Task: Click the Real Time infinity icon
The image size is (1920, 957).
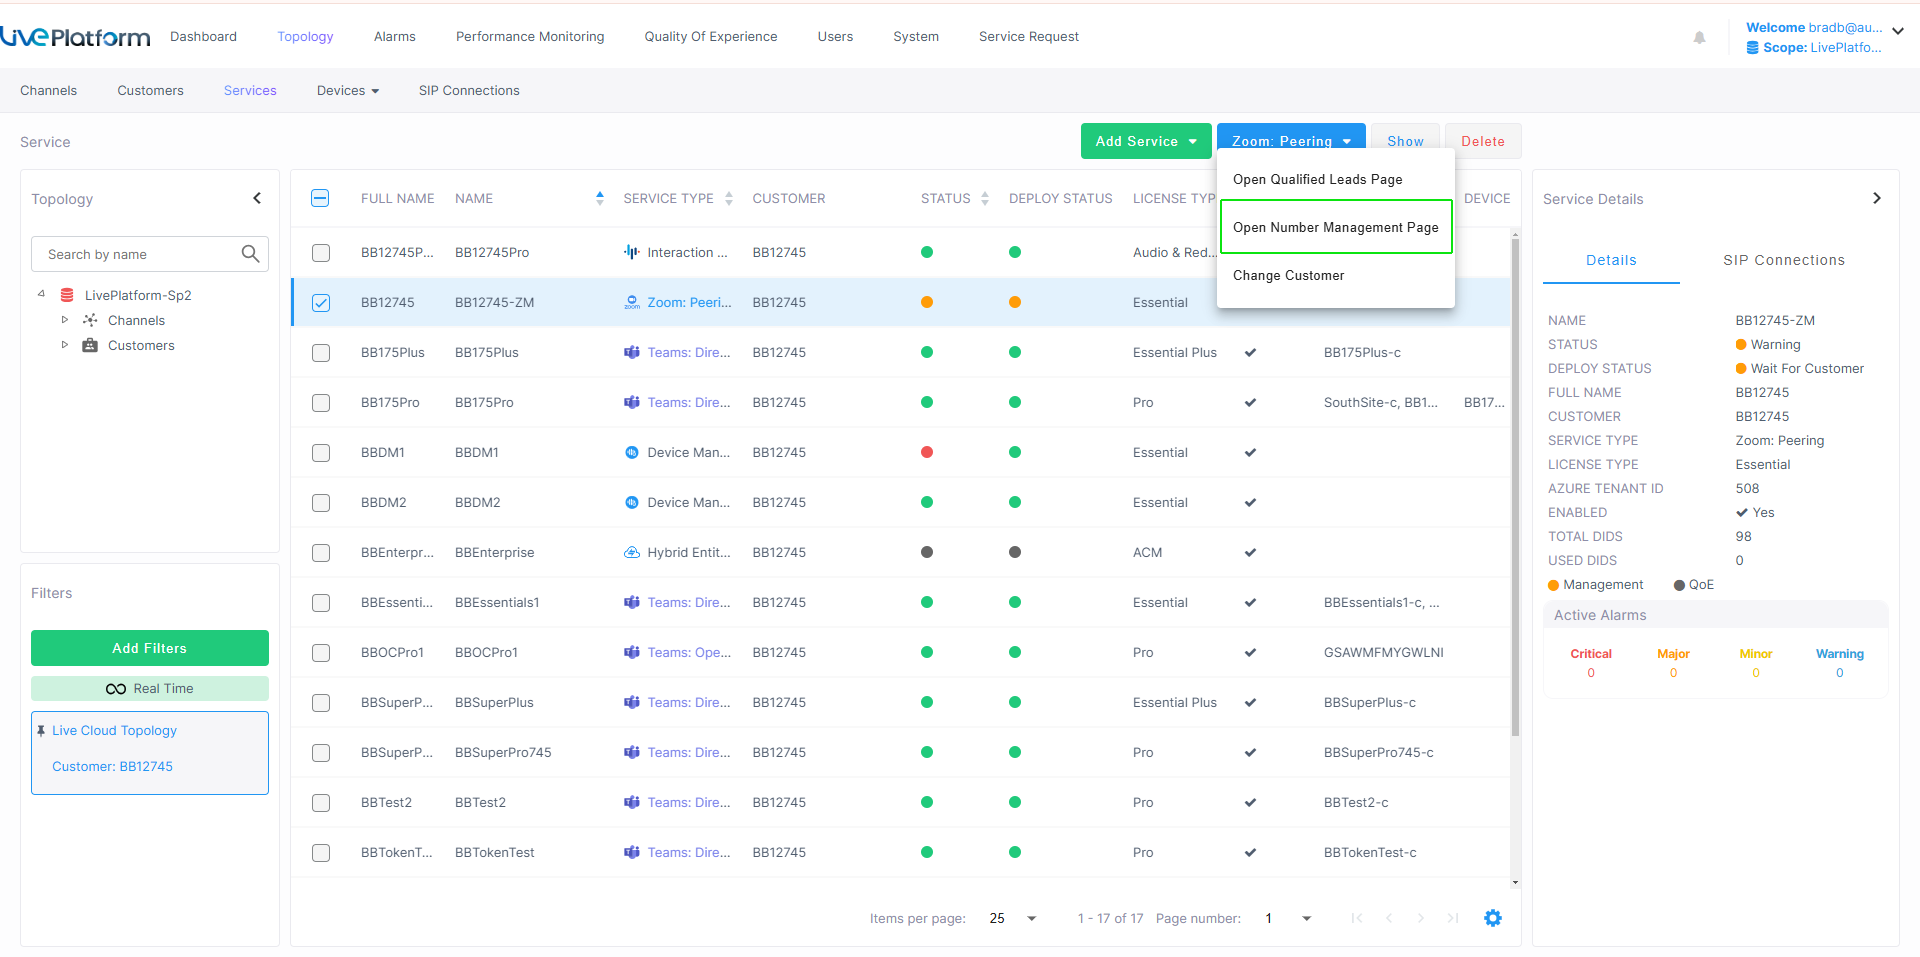Action: coord(116,689)
